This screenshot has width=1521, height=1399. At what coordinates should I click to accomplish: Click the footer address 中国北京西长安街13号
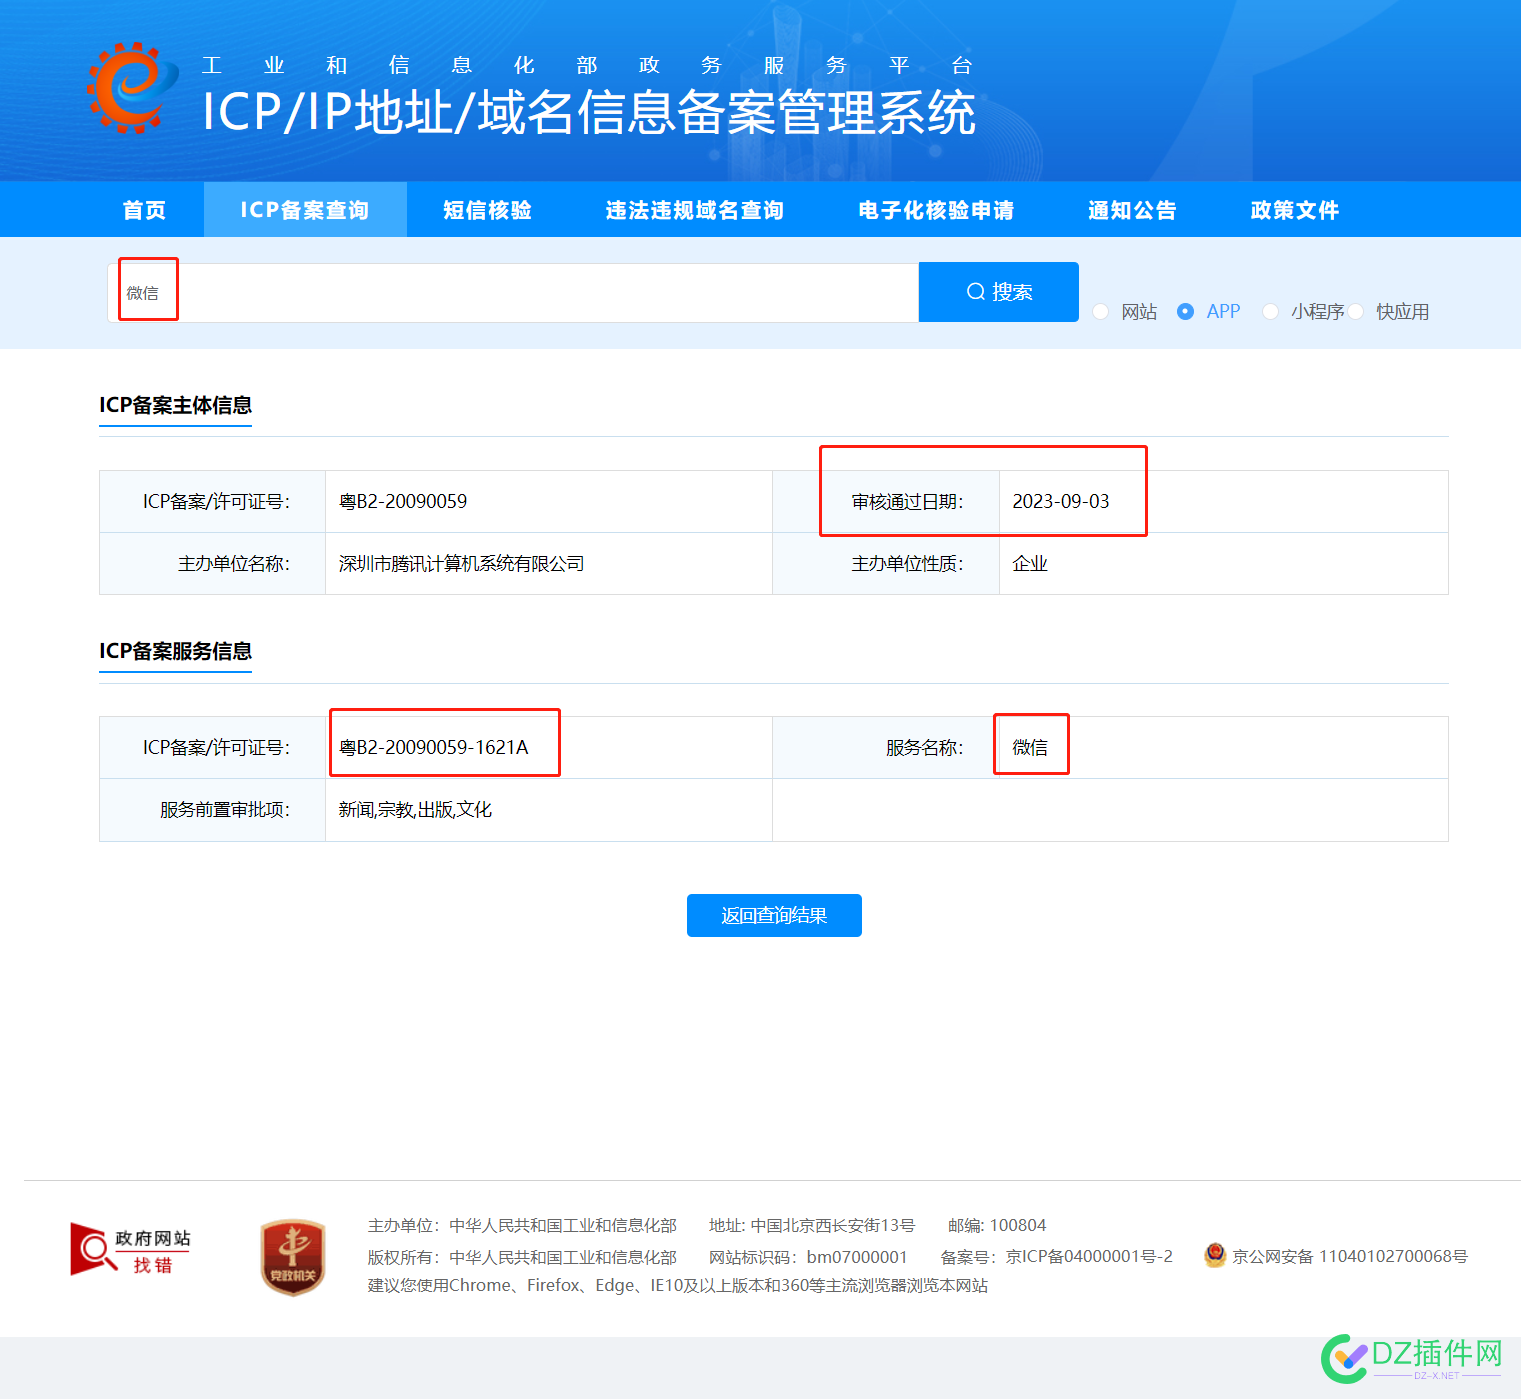[833, 1225]
